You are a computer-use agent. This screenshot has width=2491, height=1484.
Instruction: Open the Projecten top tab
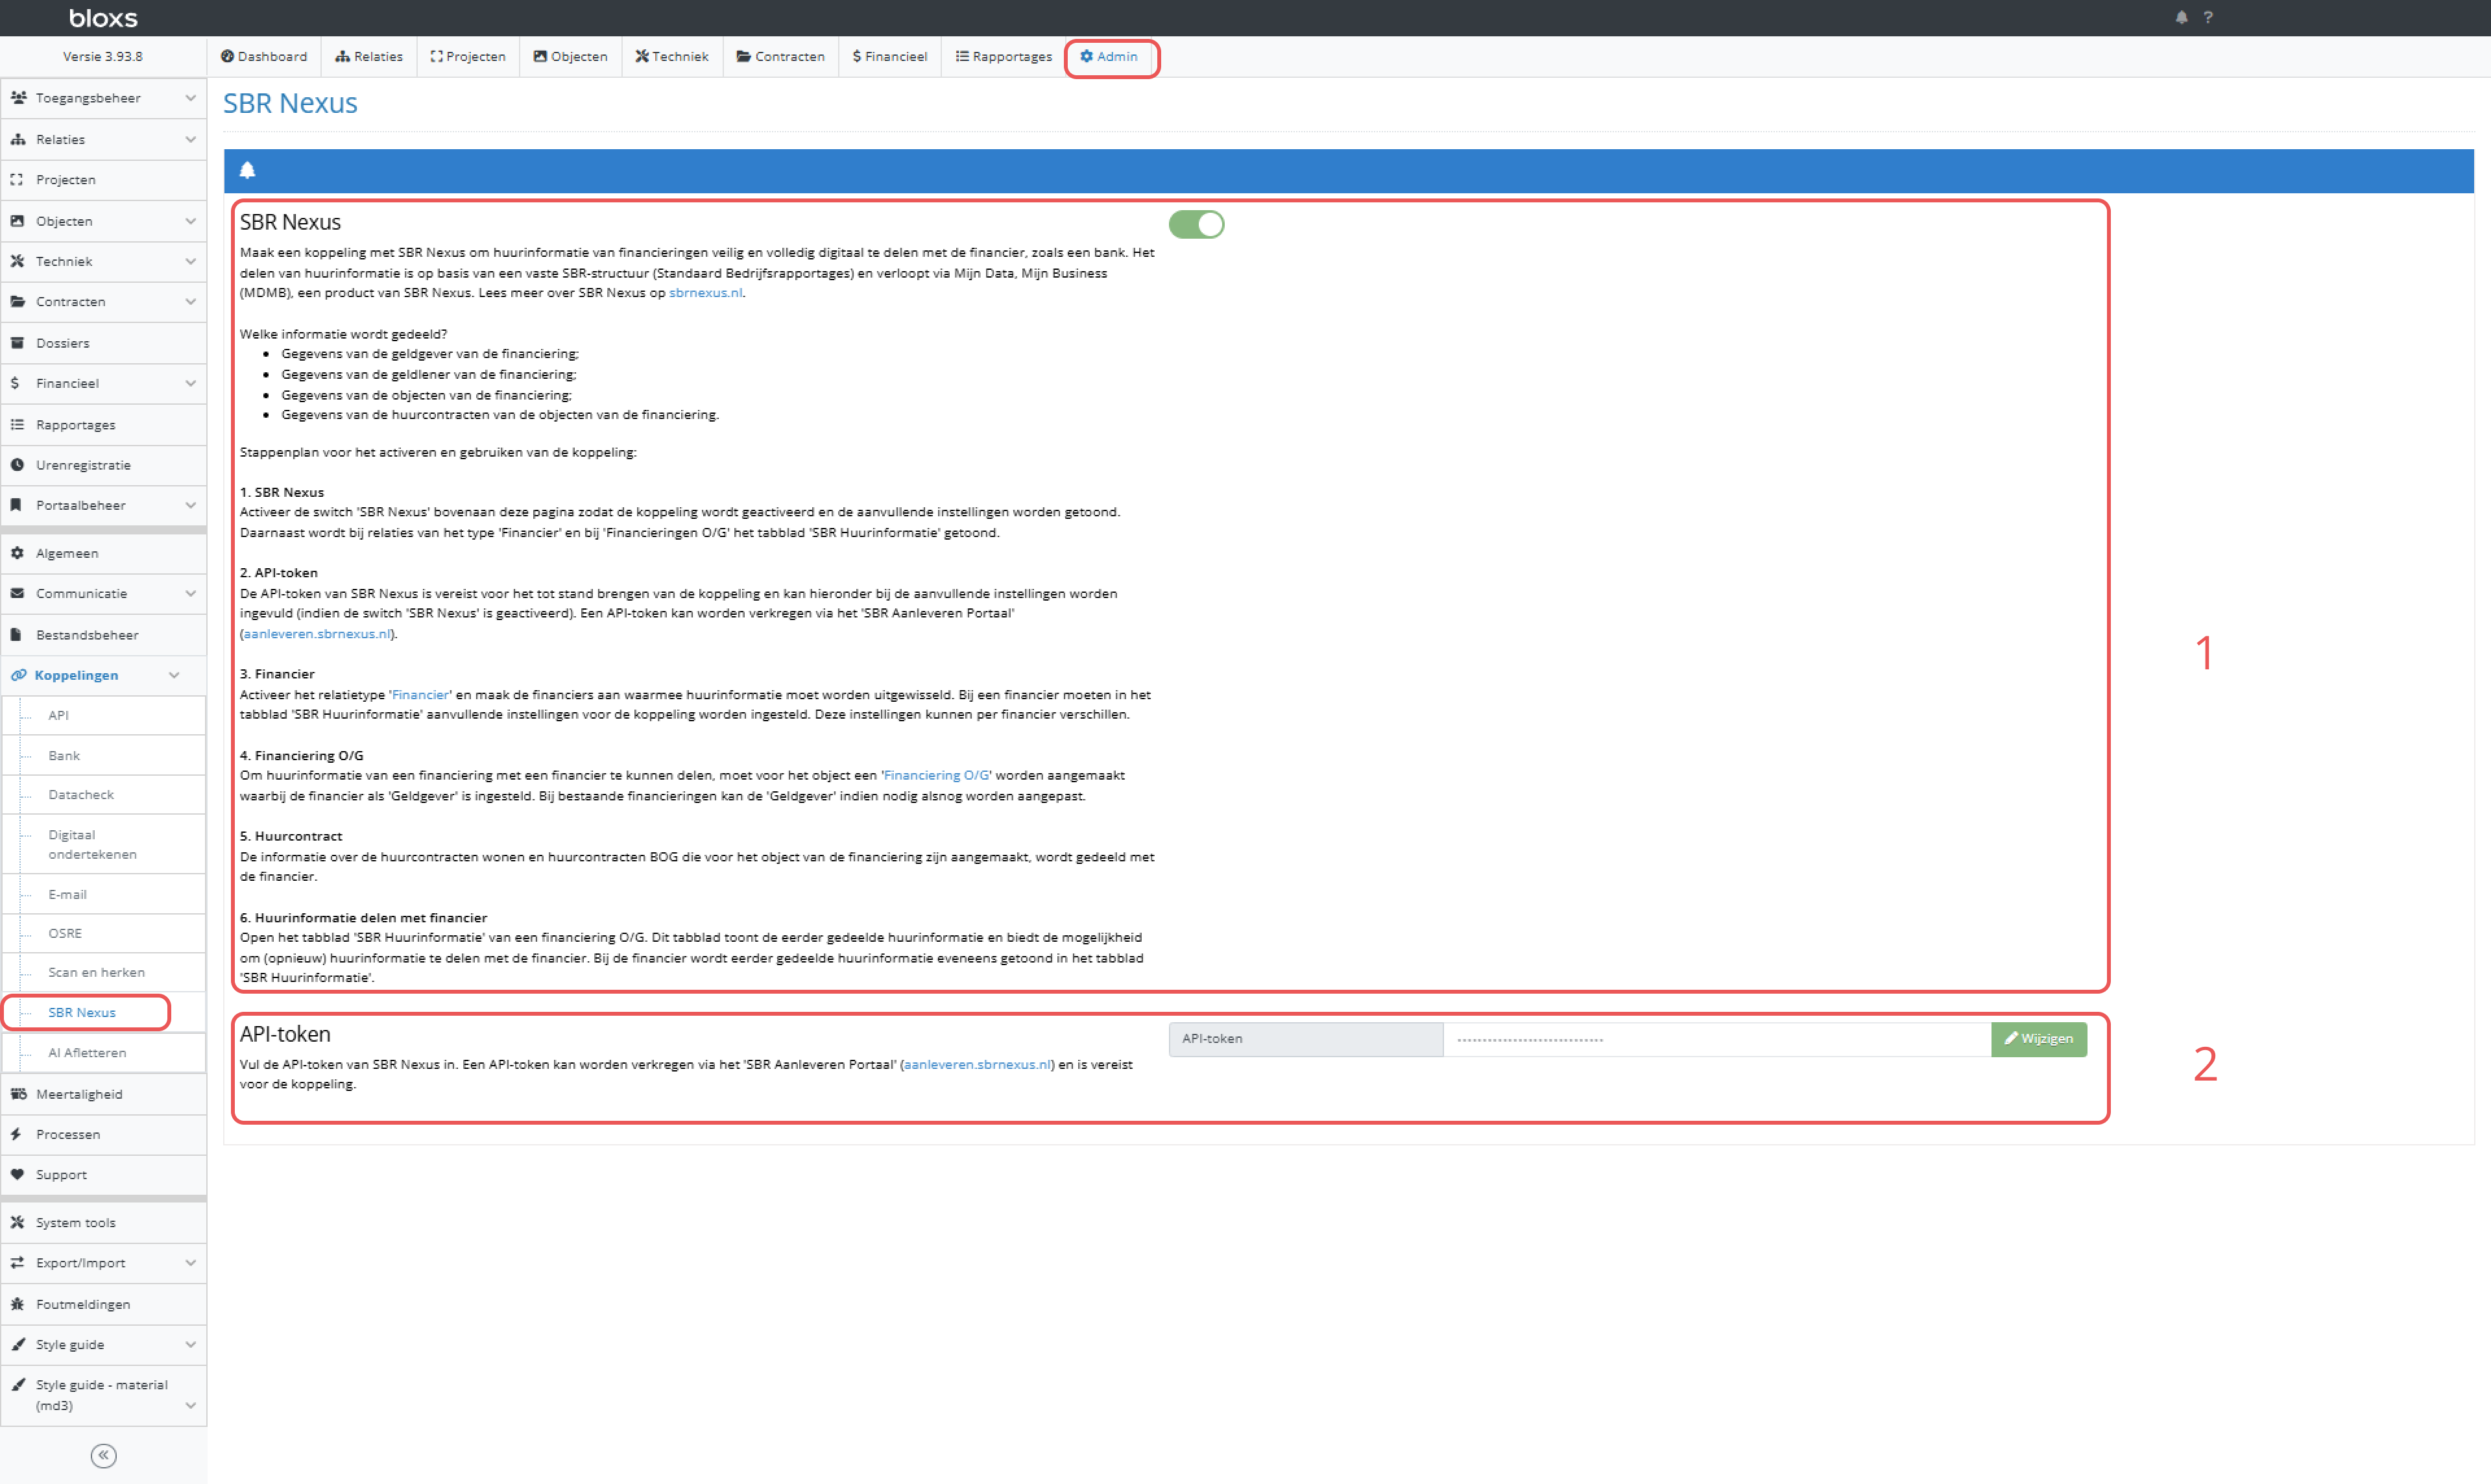tap(468, 57)
